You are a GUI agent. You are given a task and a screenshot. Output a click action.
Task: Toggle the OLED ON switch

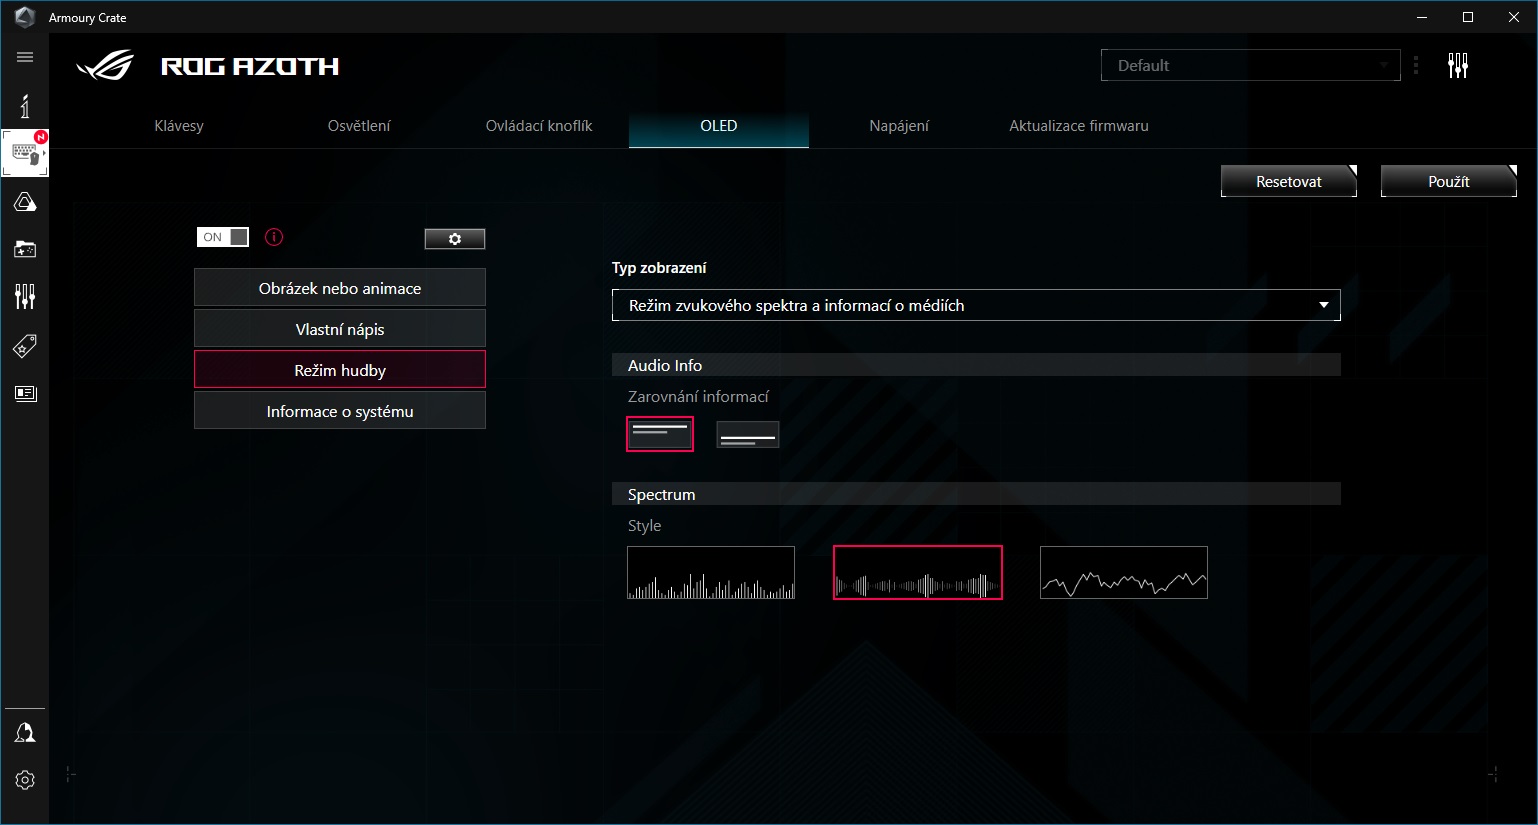(x=223, y=237)
